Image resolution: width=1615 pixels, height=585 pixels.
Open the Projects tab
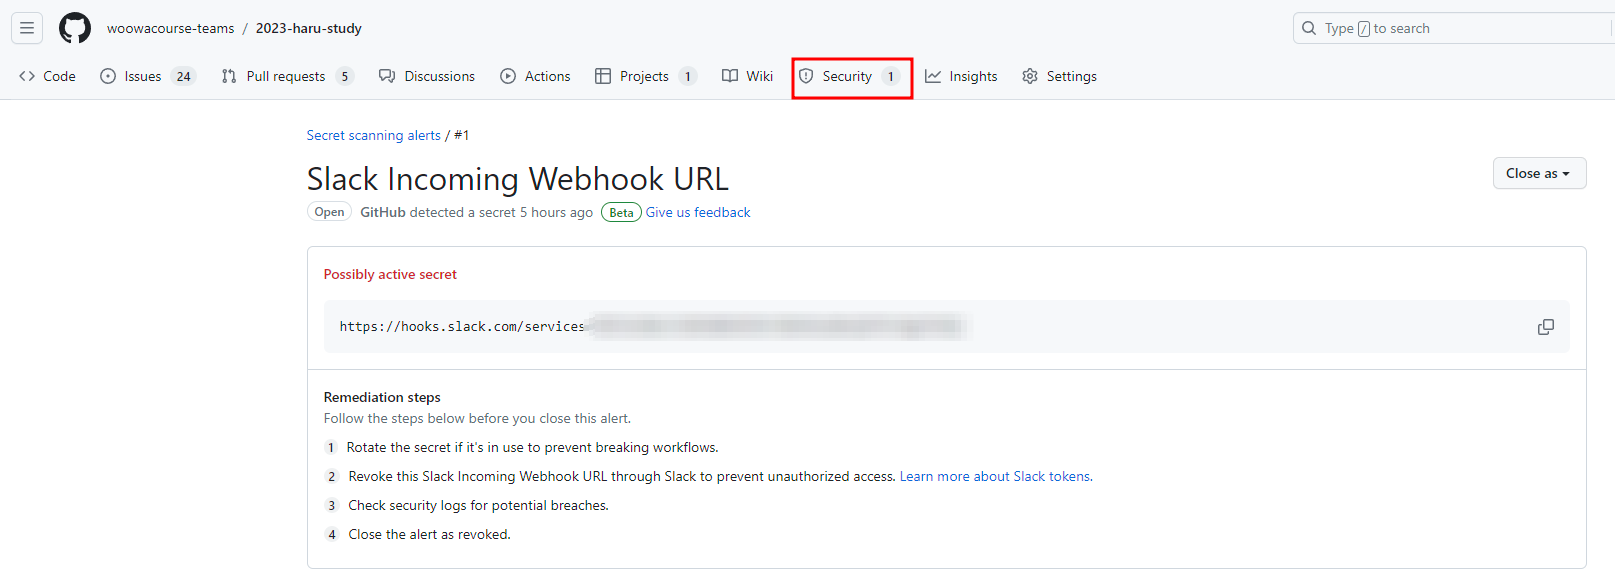(x=645, y=76)
